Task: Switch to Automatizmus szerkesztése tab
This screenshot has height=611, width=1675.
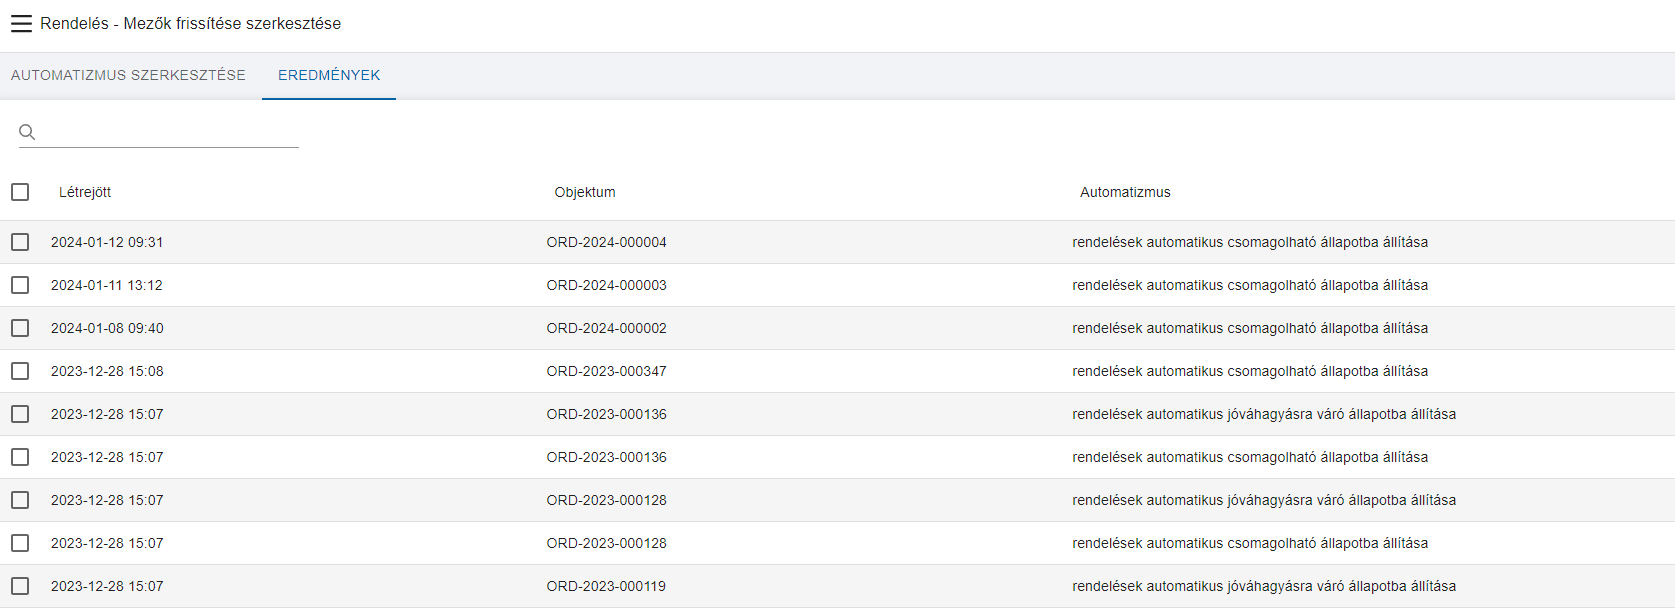Action: tap(128, 76)
